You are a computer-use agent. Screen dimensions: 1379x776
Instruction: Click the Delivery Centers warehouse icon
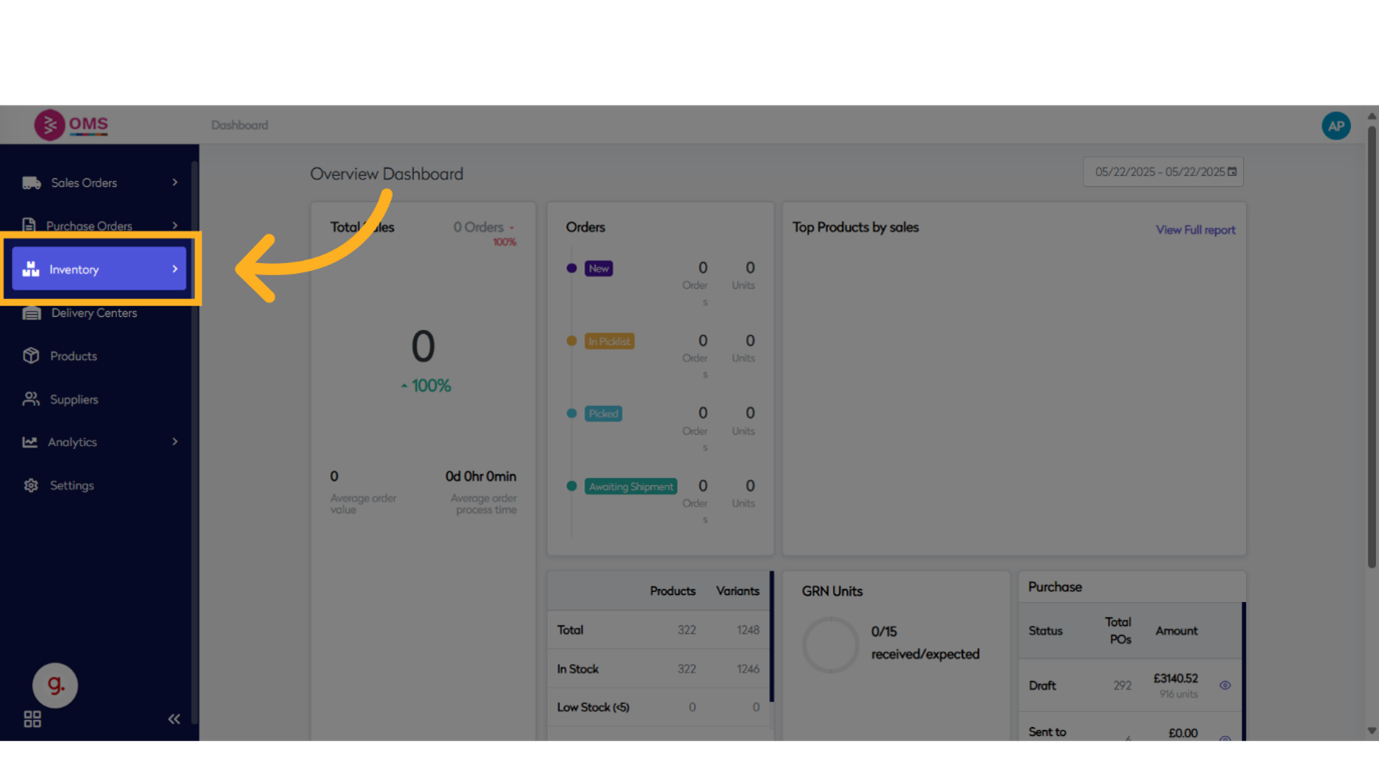pos(32,313)
